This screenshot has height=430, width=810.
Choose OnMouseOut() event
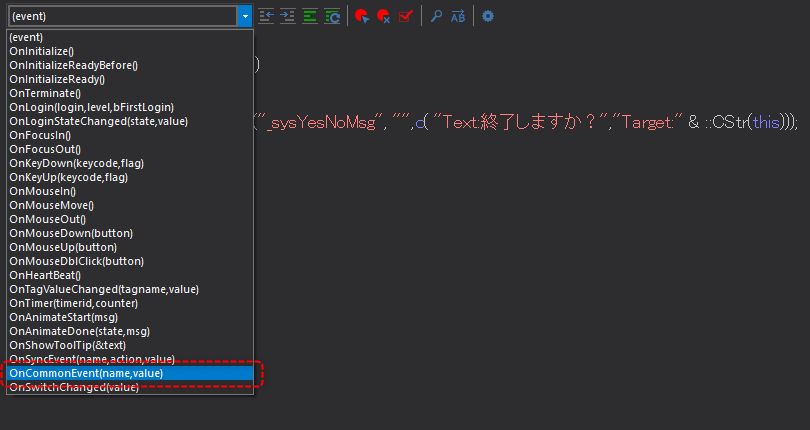click(x=130, y=219)
